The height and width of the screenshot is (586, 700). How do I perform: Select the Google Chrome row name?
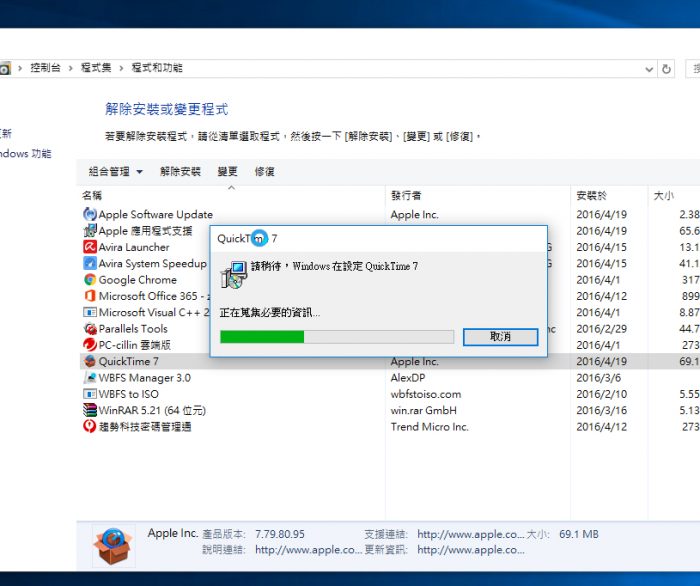[x=138, y=280]
